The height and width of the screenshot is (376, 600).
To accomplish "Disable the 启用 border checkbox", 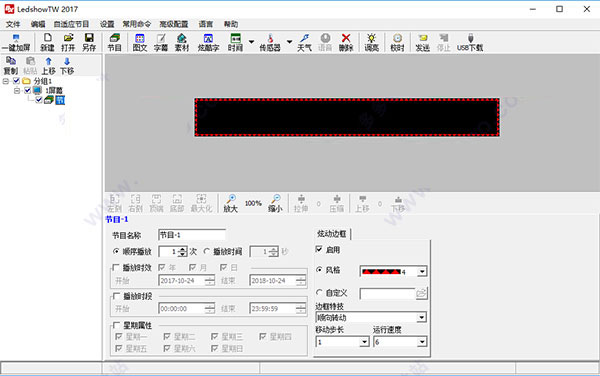I will pyautogui.click(x=319, y=249).
